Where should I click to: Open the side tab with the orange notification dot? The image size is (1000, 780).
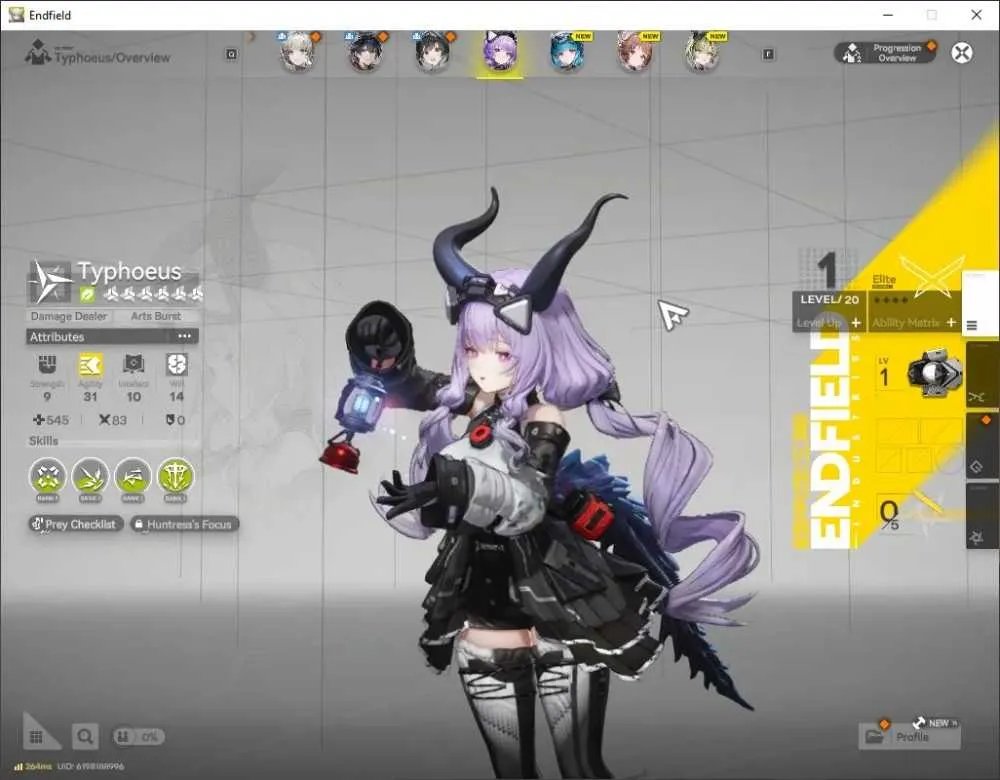(982, 445)
